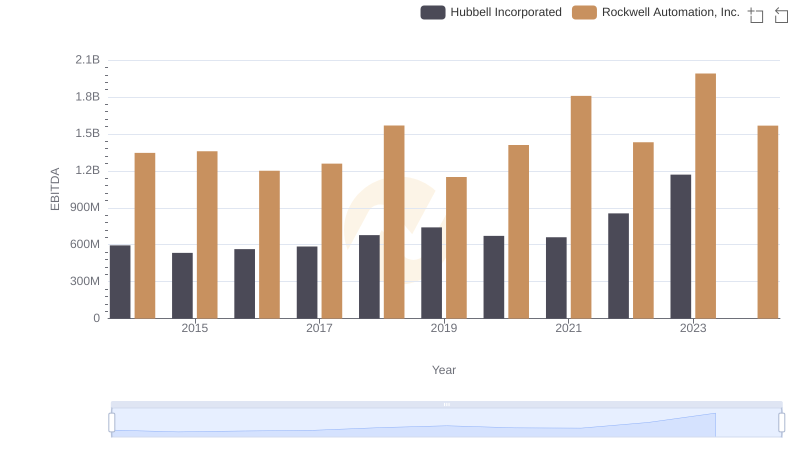The image size is (800, 461).
Task: Select the 2018 Rockwell Automation bar
Action: pos(394,222)
